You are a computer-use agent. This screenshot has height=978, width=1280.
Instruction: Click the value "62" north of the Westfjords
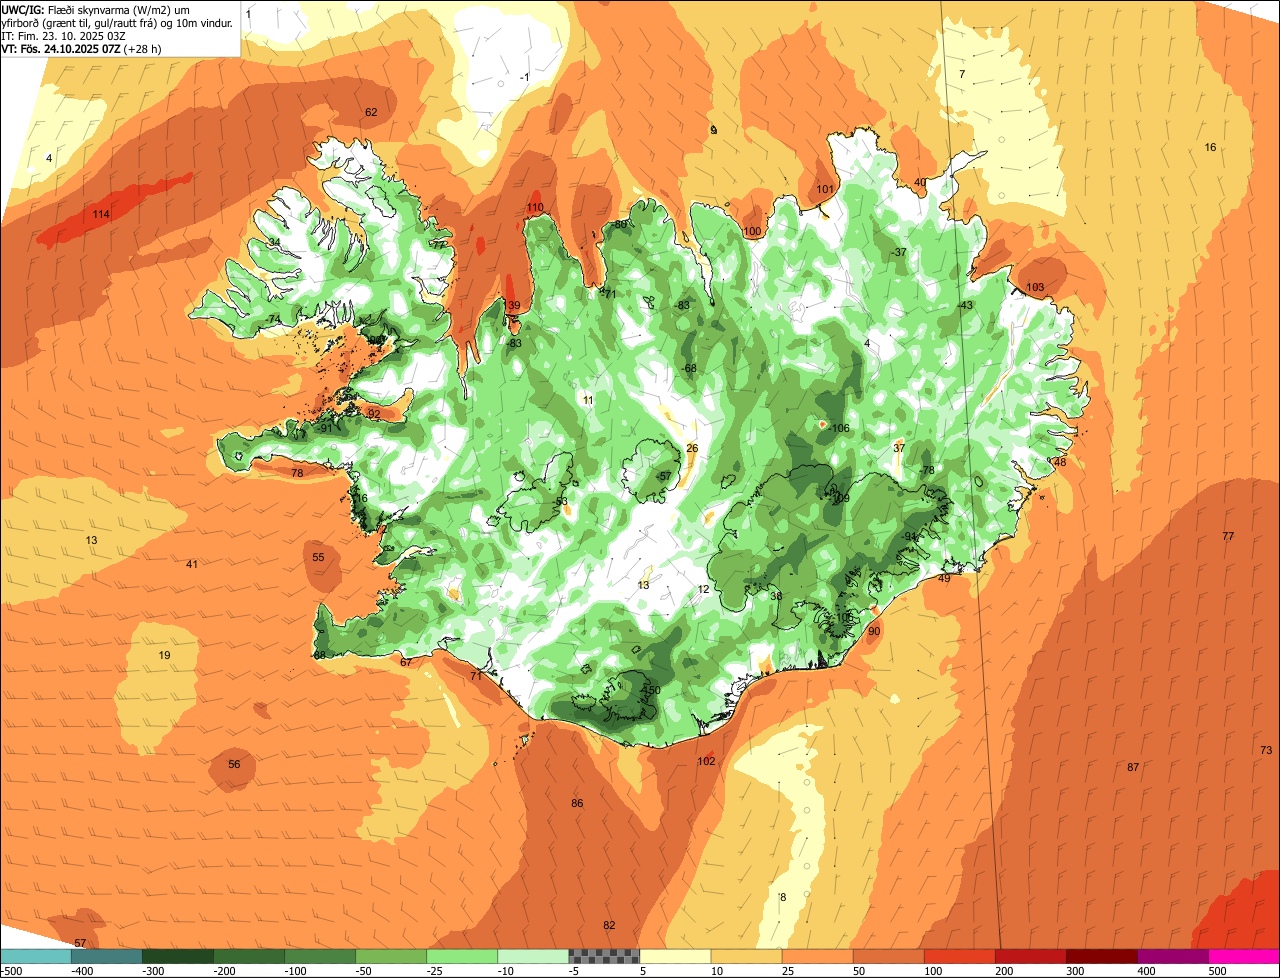point(371,112)
